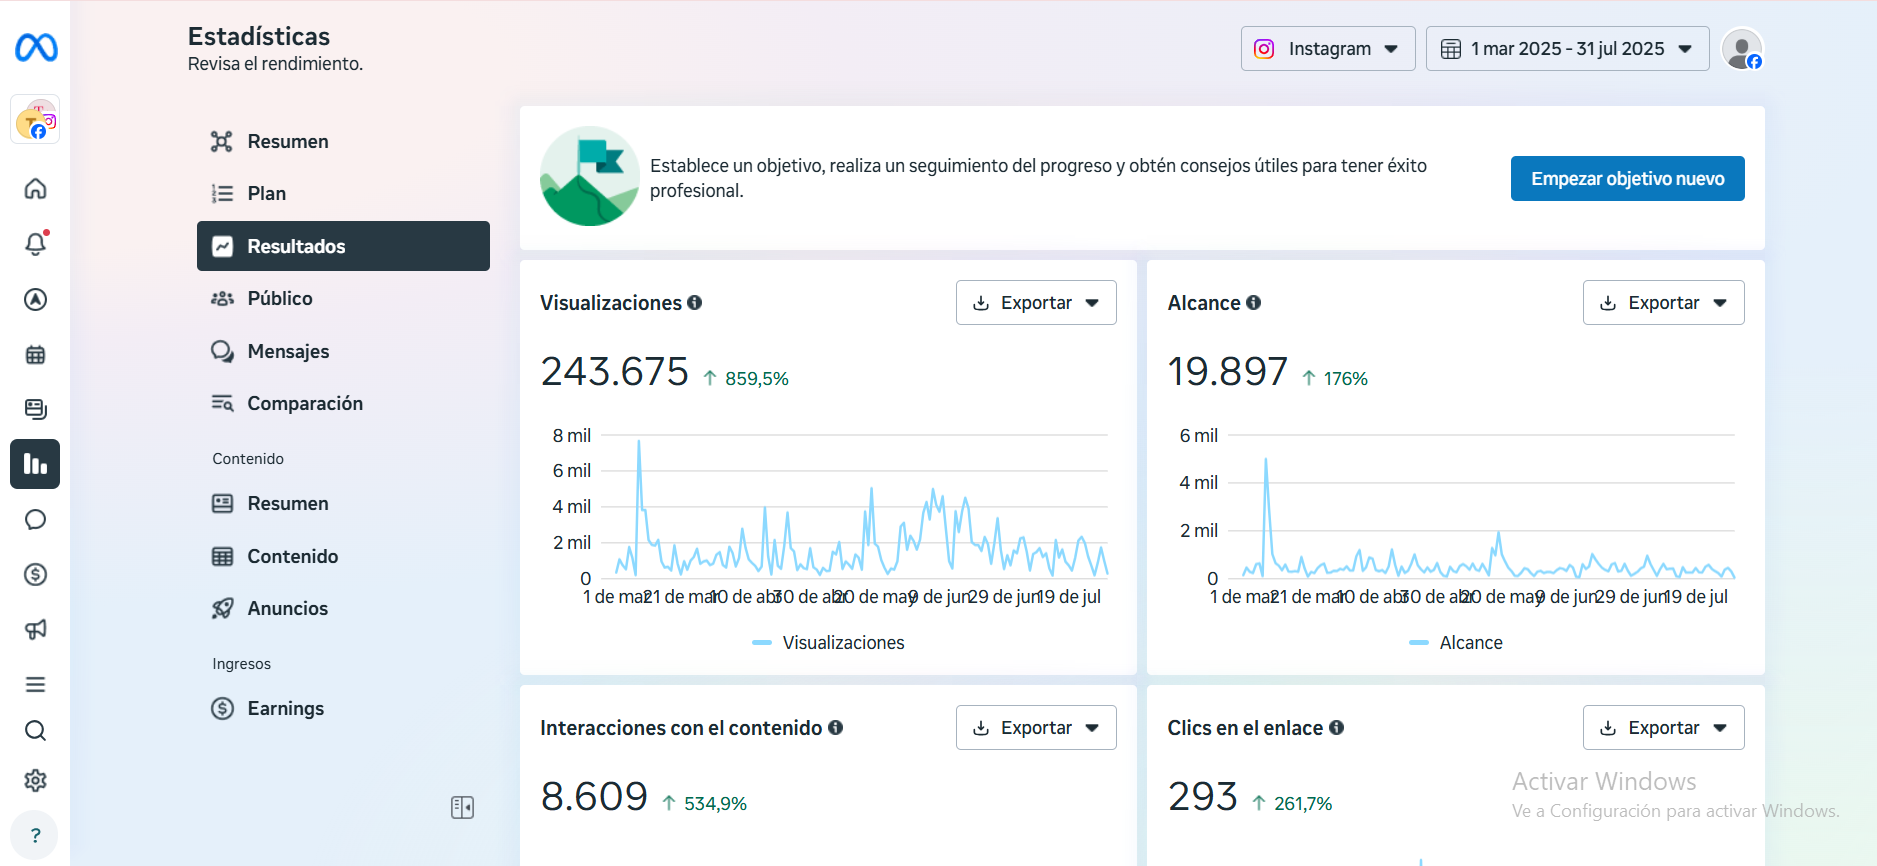
Task: Click Empezar objetivo nuevo button
Action: pos(1627,179)
